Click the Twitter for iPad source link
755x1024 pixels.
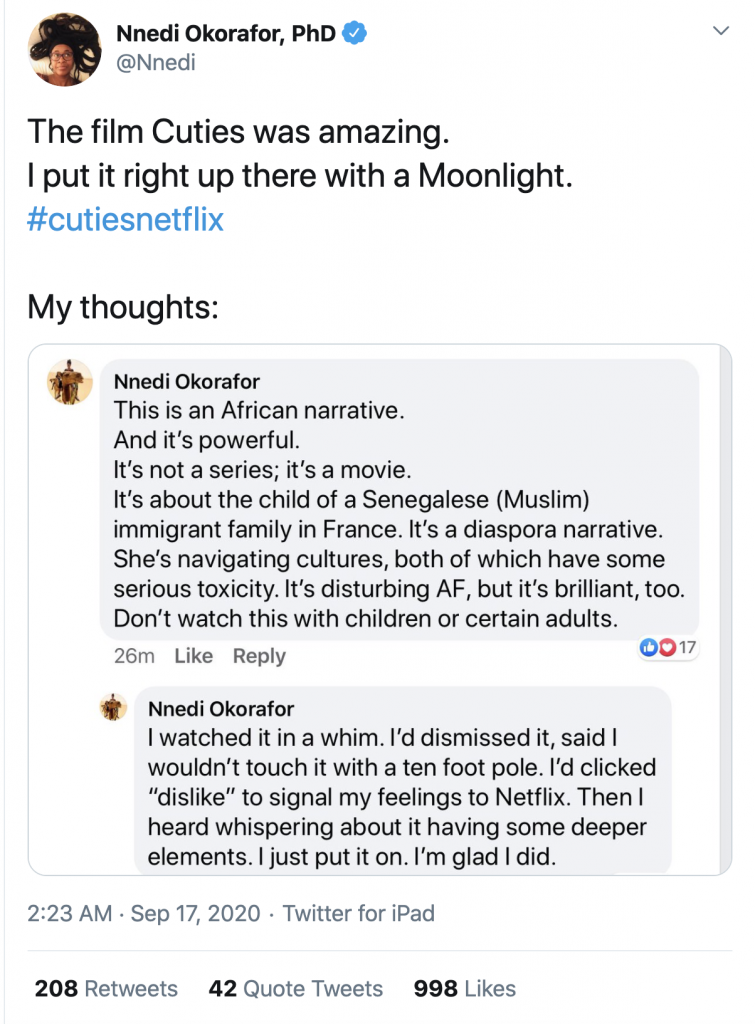[359, 913]
